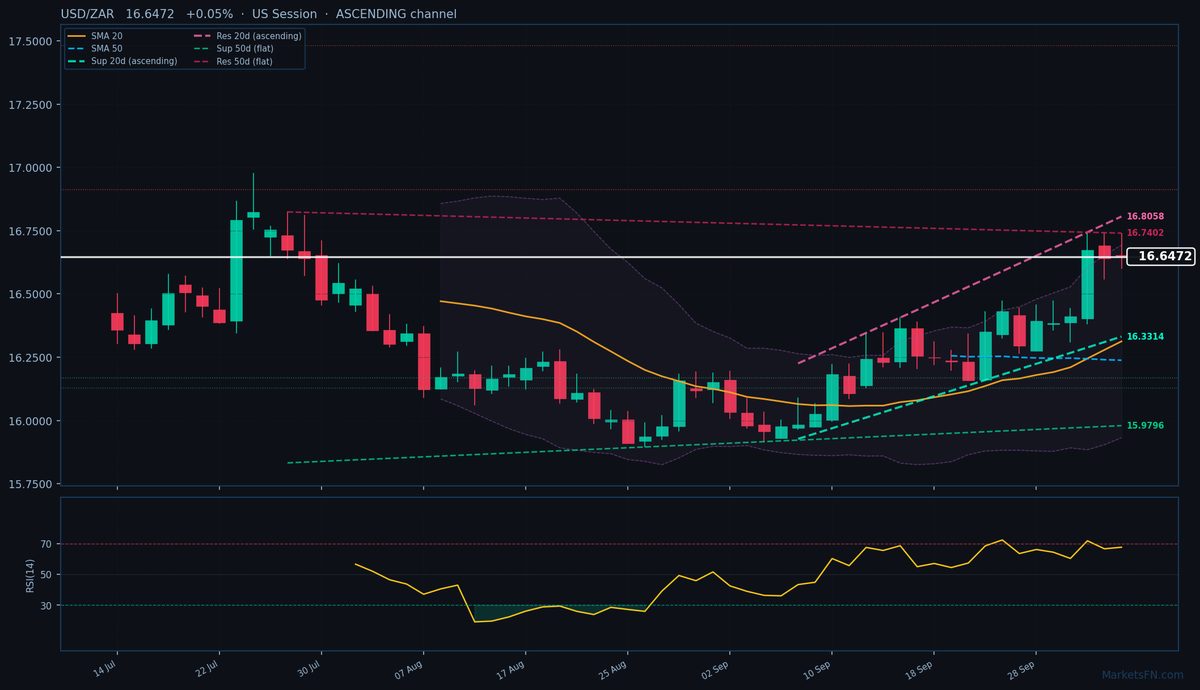Viewport: 1200px width, 690px height.
Task: Click the USD/ZAR symbol in the title
Action: (x=87, y=14)
